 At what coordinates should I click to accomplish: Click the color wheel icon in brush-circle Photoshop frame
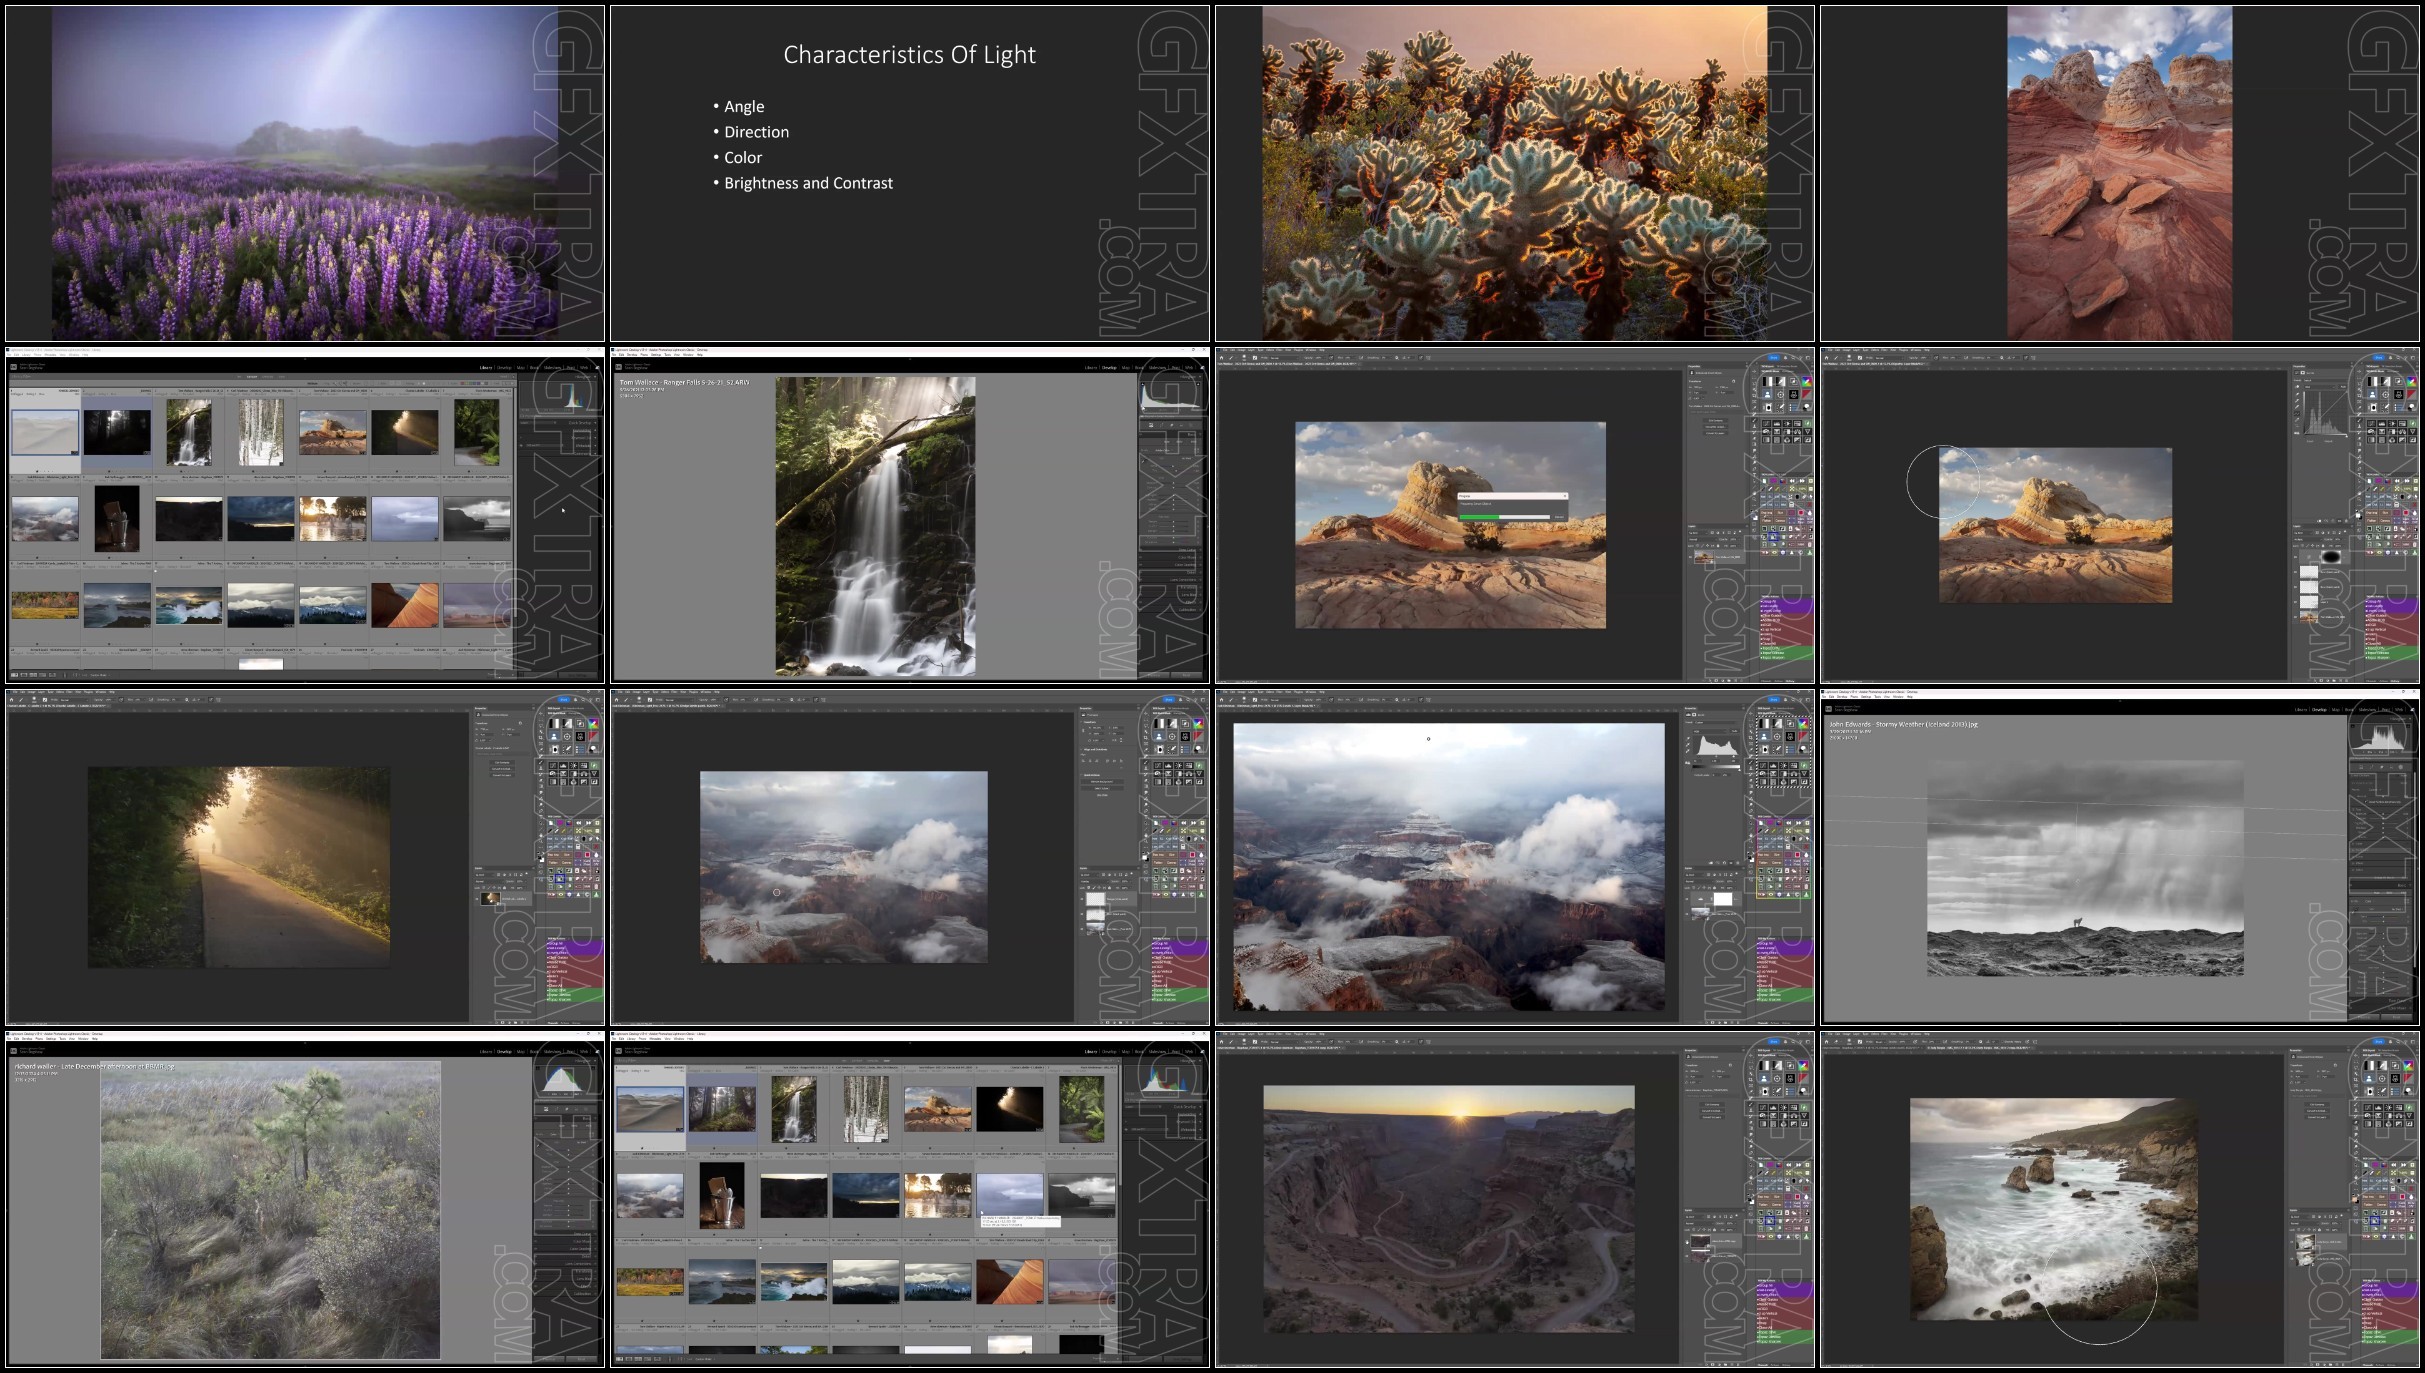(2412, 381)
